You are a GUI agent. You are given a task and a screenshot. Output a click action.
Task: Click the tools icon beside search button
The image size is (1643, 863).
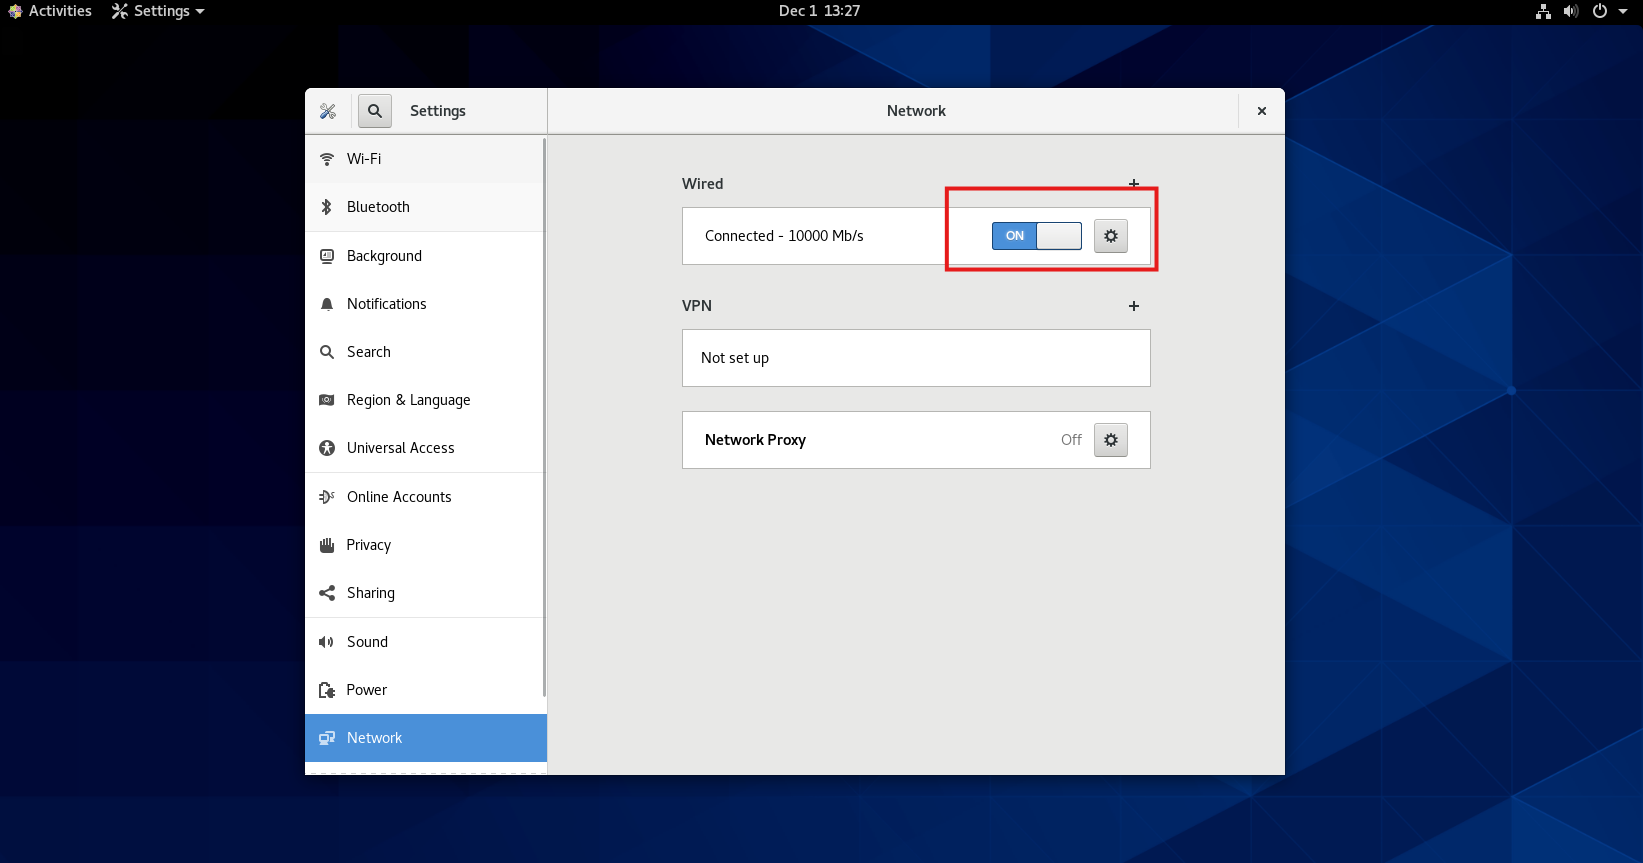(x=328, y=111)
